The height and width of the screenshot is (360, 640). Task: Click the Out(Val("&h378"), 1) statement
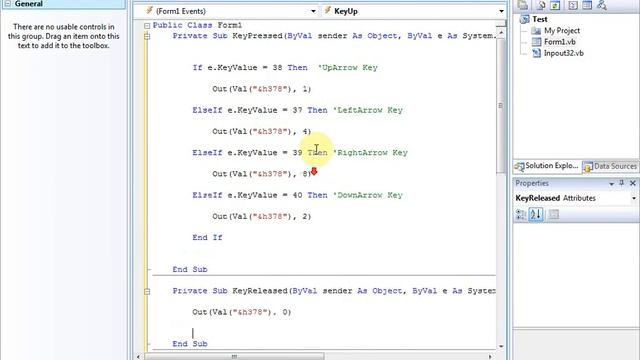(262, 89)
